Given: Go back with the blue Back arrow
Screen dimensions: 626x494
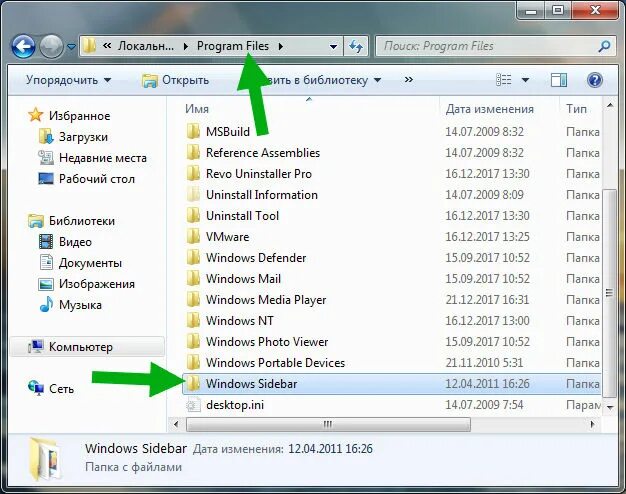Looking at the screenshot, I should [24, 47].
